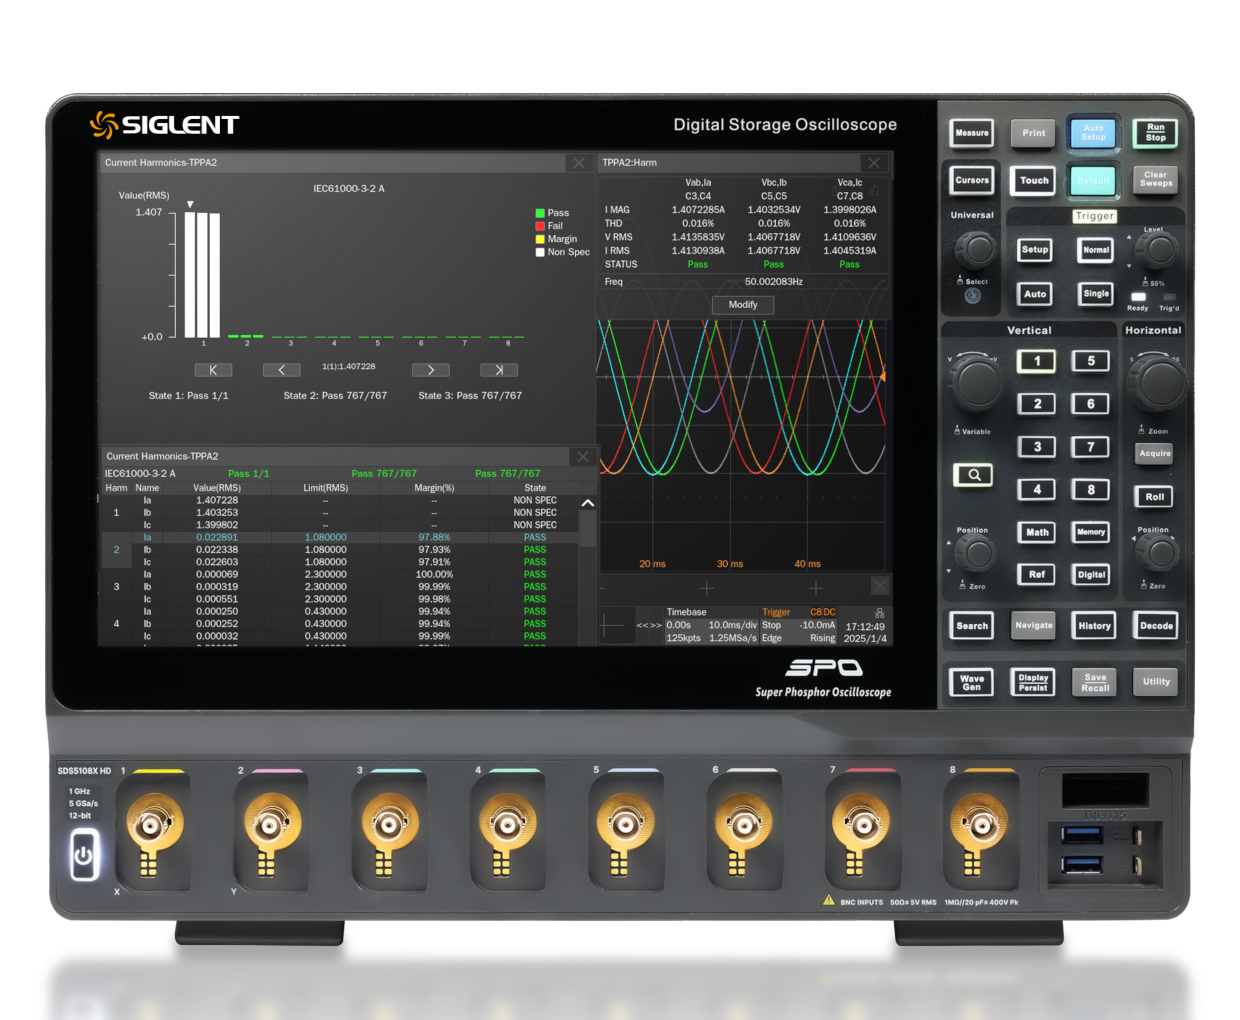Viewport: 1240px width, 1020px height.
Task: Tap the magnifier Zoom button on front panel
Action: [x=973, y=475]
